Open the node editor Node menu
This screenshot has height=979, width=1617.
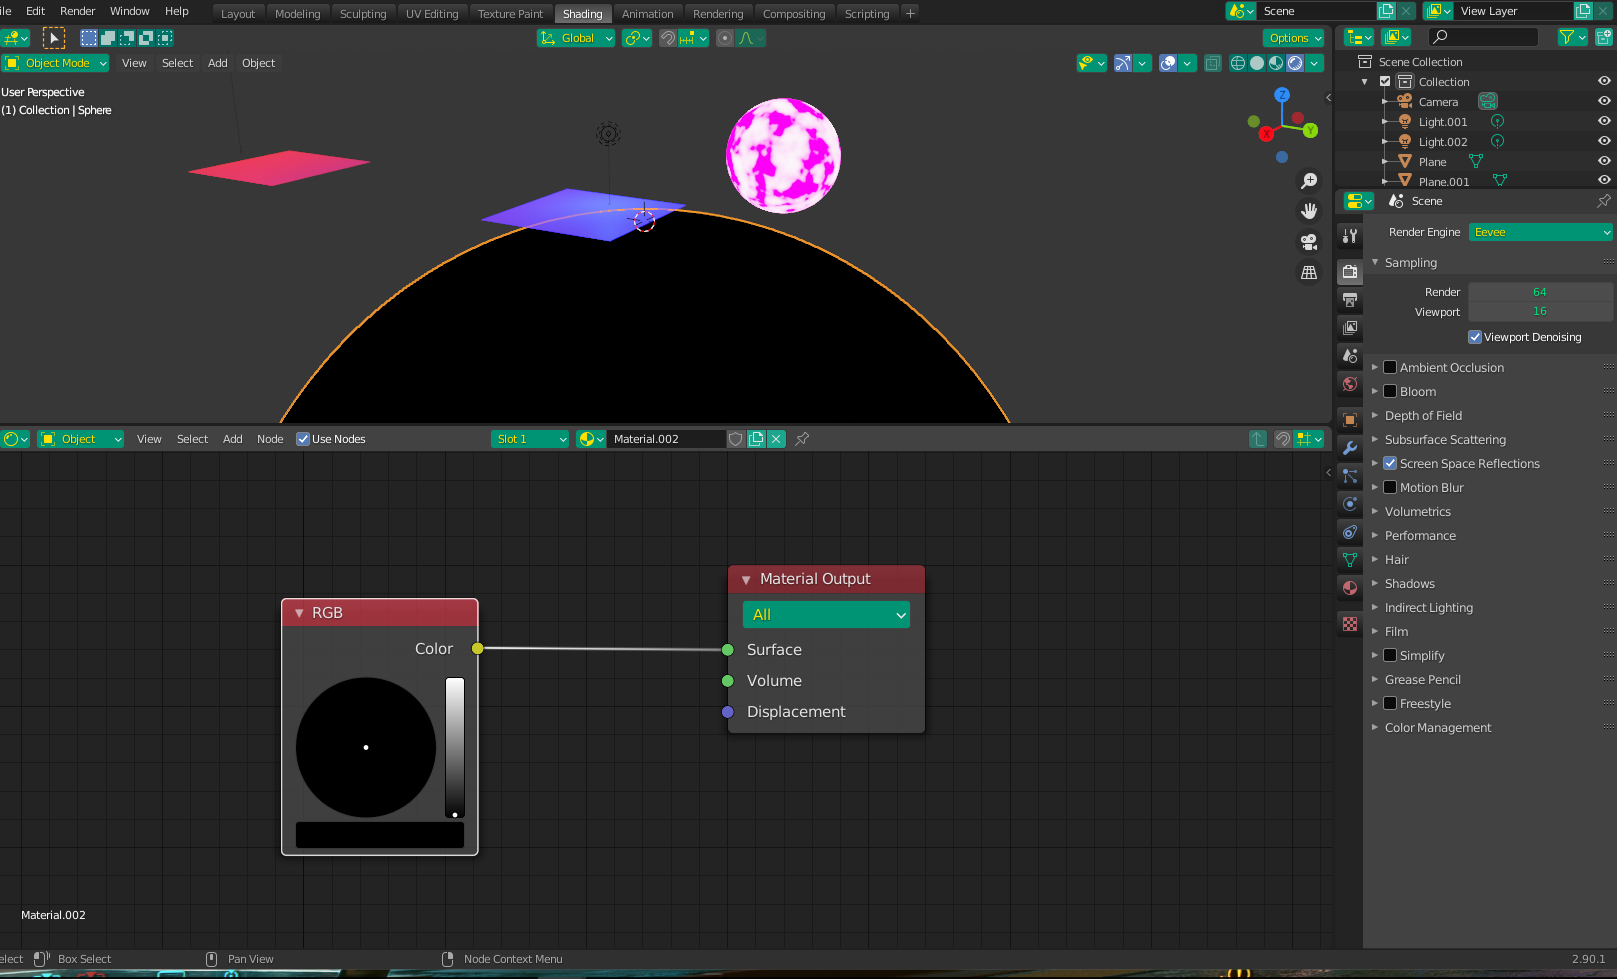pos(270,439)
